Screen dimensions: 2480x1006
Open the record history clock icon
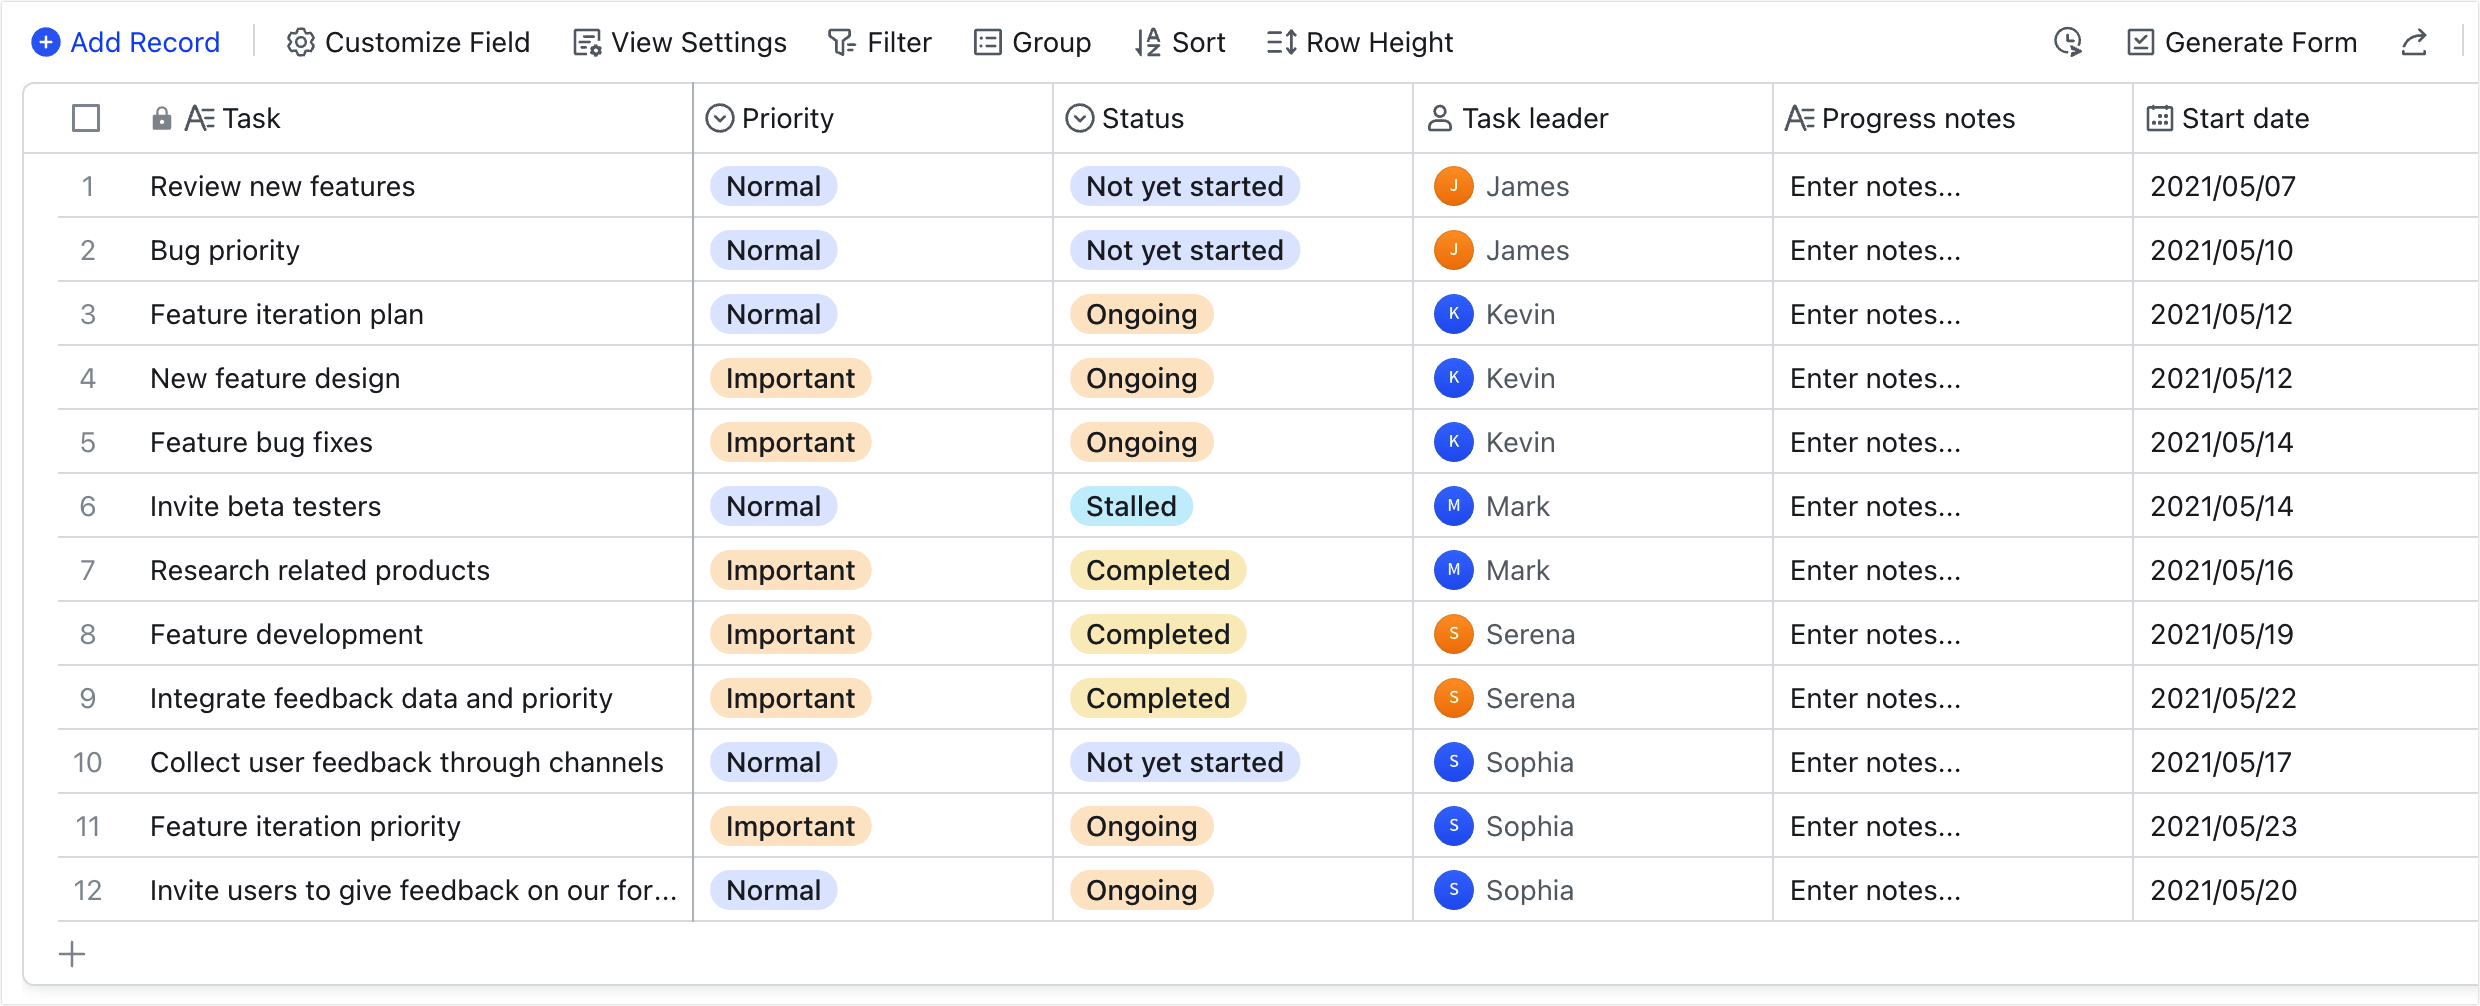click(2068, 42)
